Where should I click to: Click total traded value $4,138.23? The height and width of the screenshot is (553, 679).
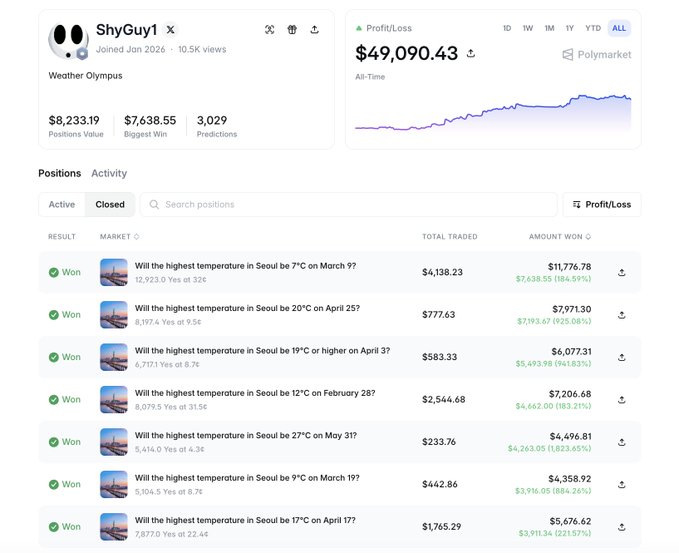coord(442,272)
